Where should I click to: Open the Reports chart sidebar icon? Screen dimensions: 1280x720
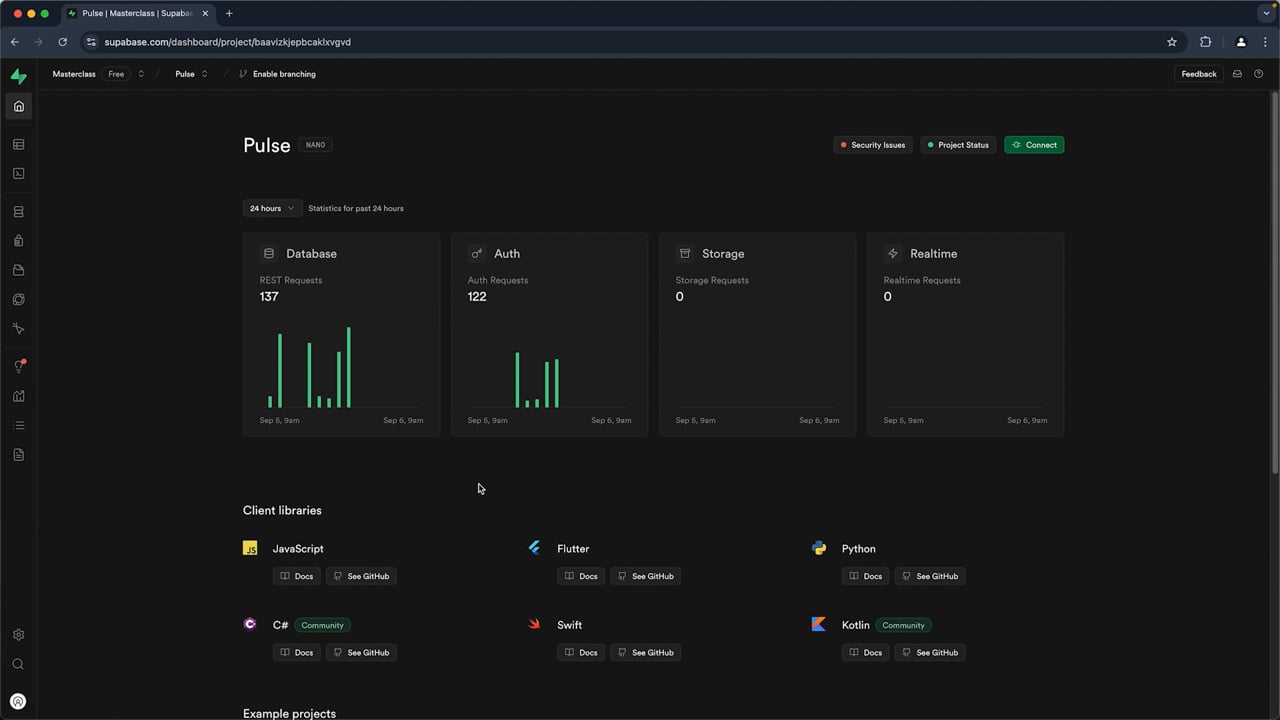coord(18,396)
